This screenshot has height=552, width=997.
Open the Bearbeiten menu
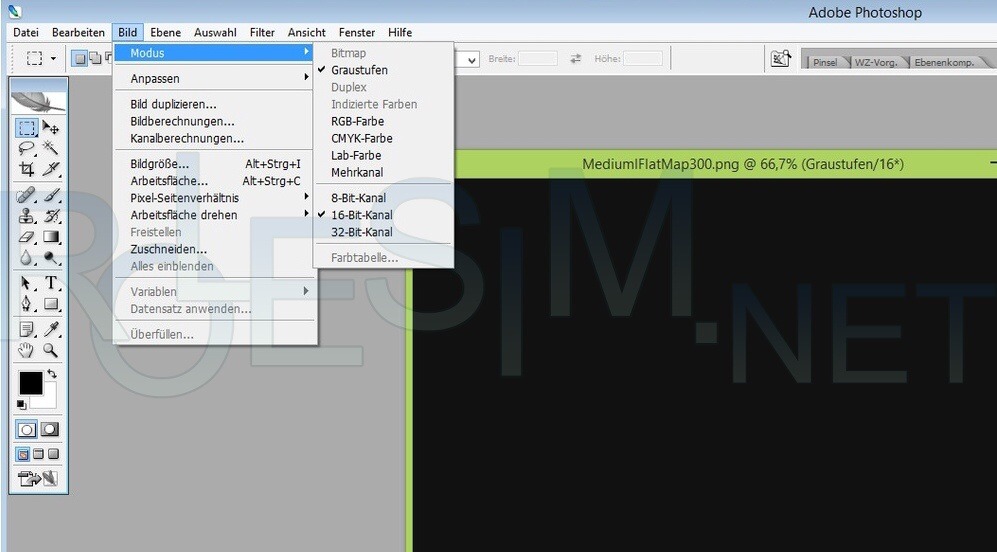click(x=78, y=32)
